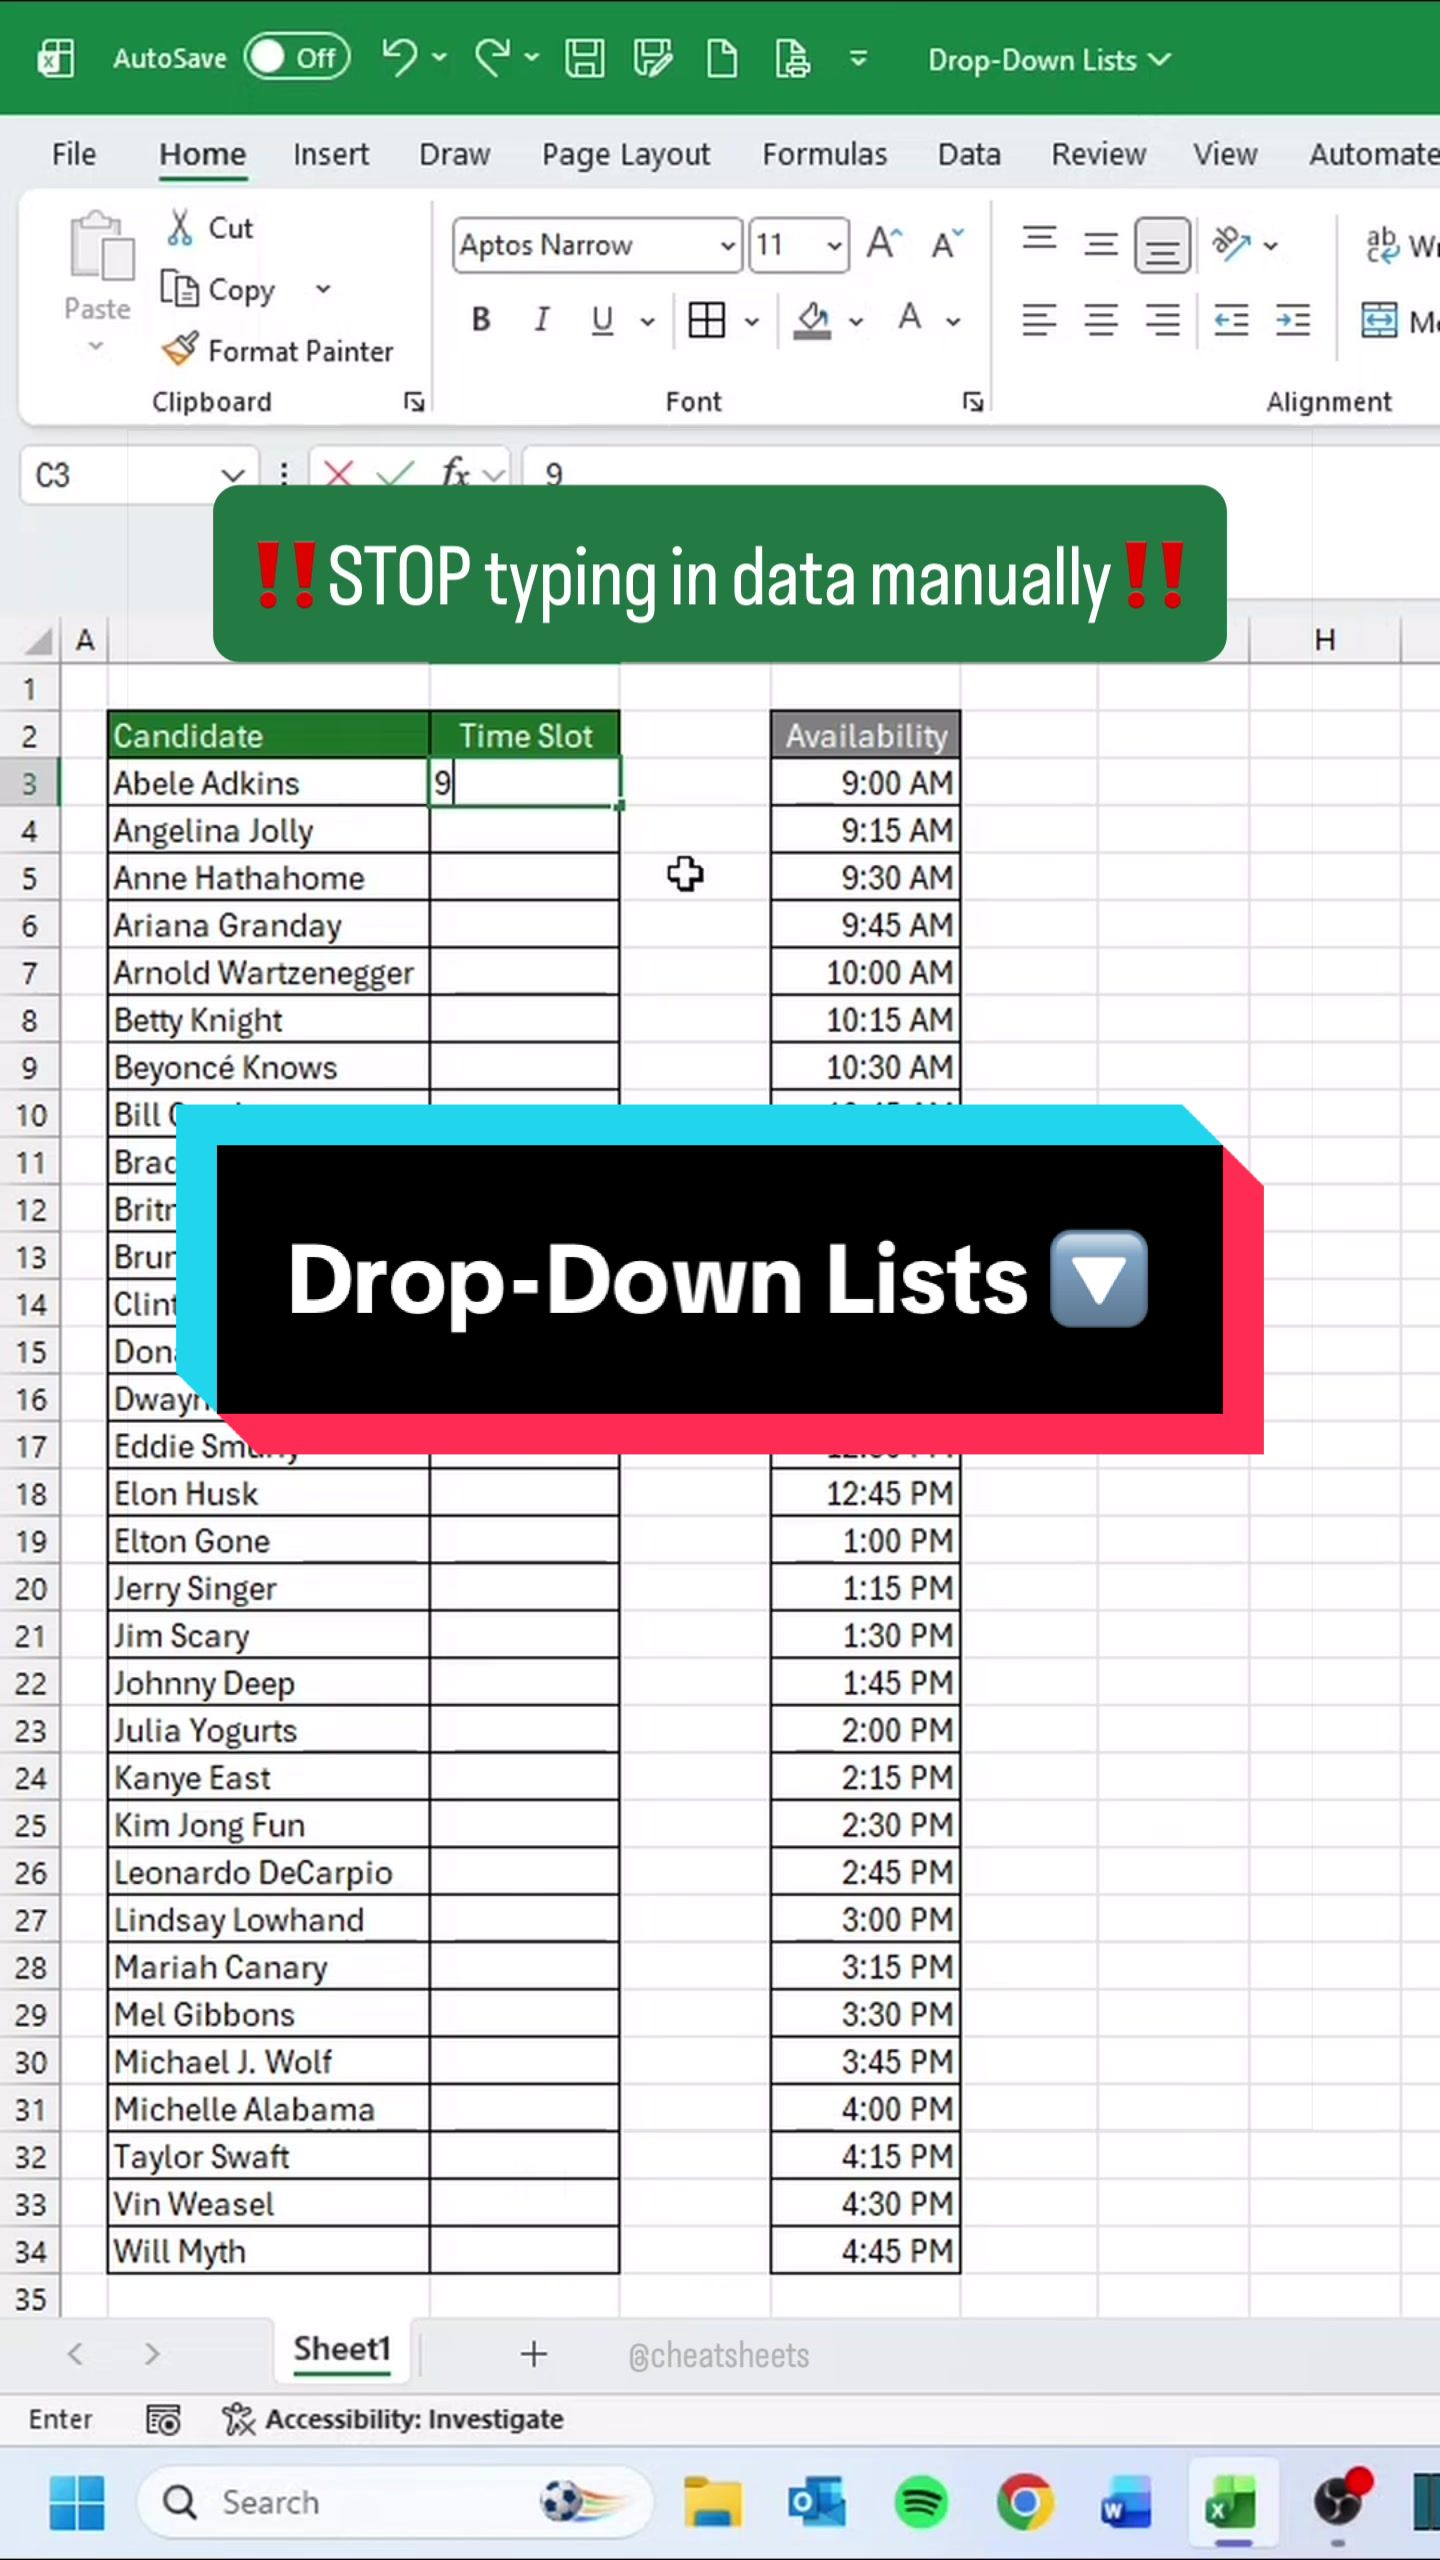Viewport: 1440px width, 2560px height.
Task: Open Customize Quick Access Toolbar menu
Action: pyautogui.click(x=858, y=59)
